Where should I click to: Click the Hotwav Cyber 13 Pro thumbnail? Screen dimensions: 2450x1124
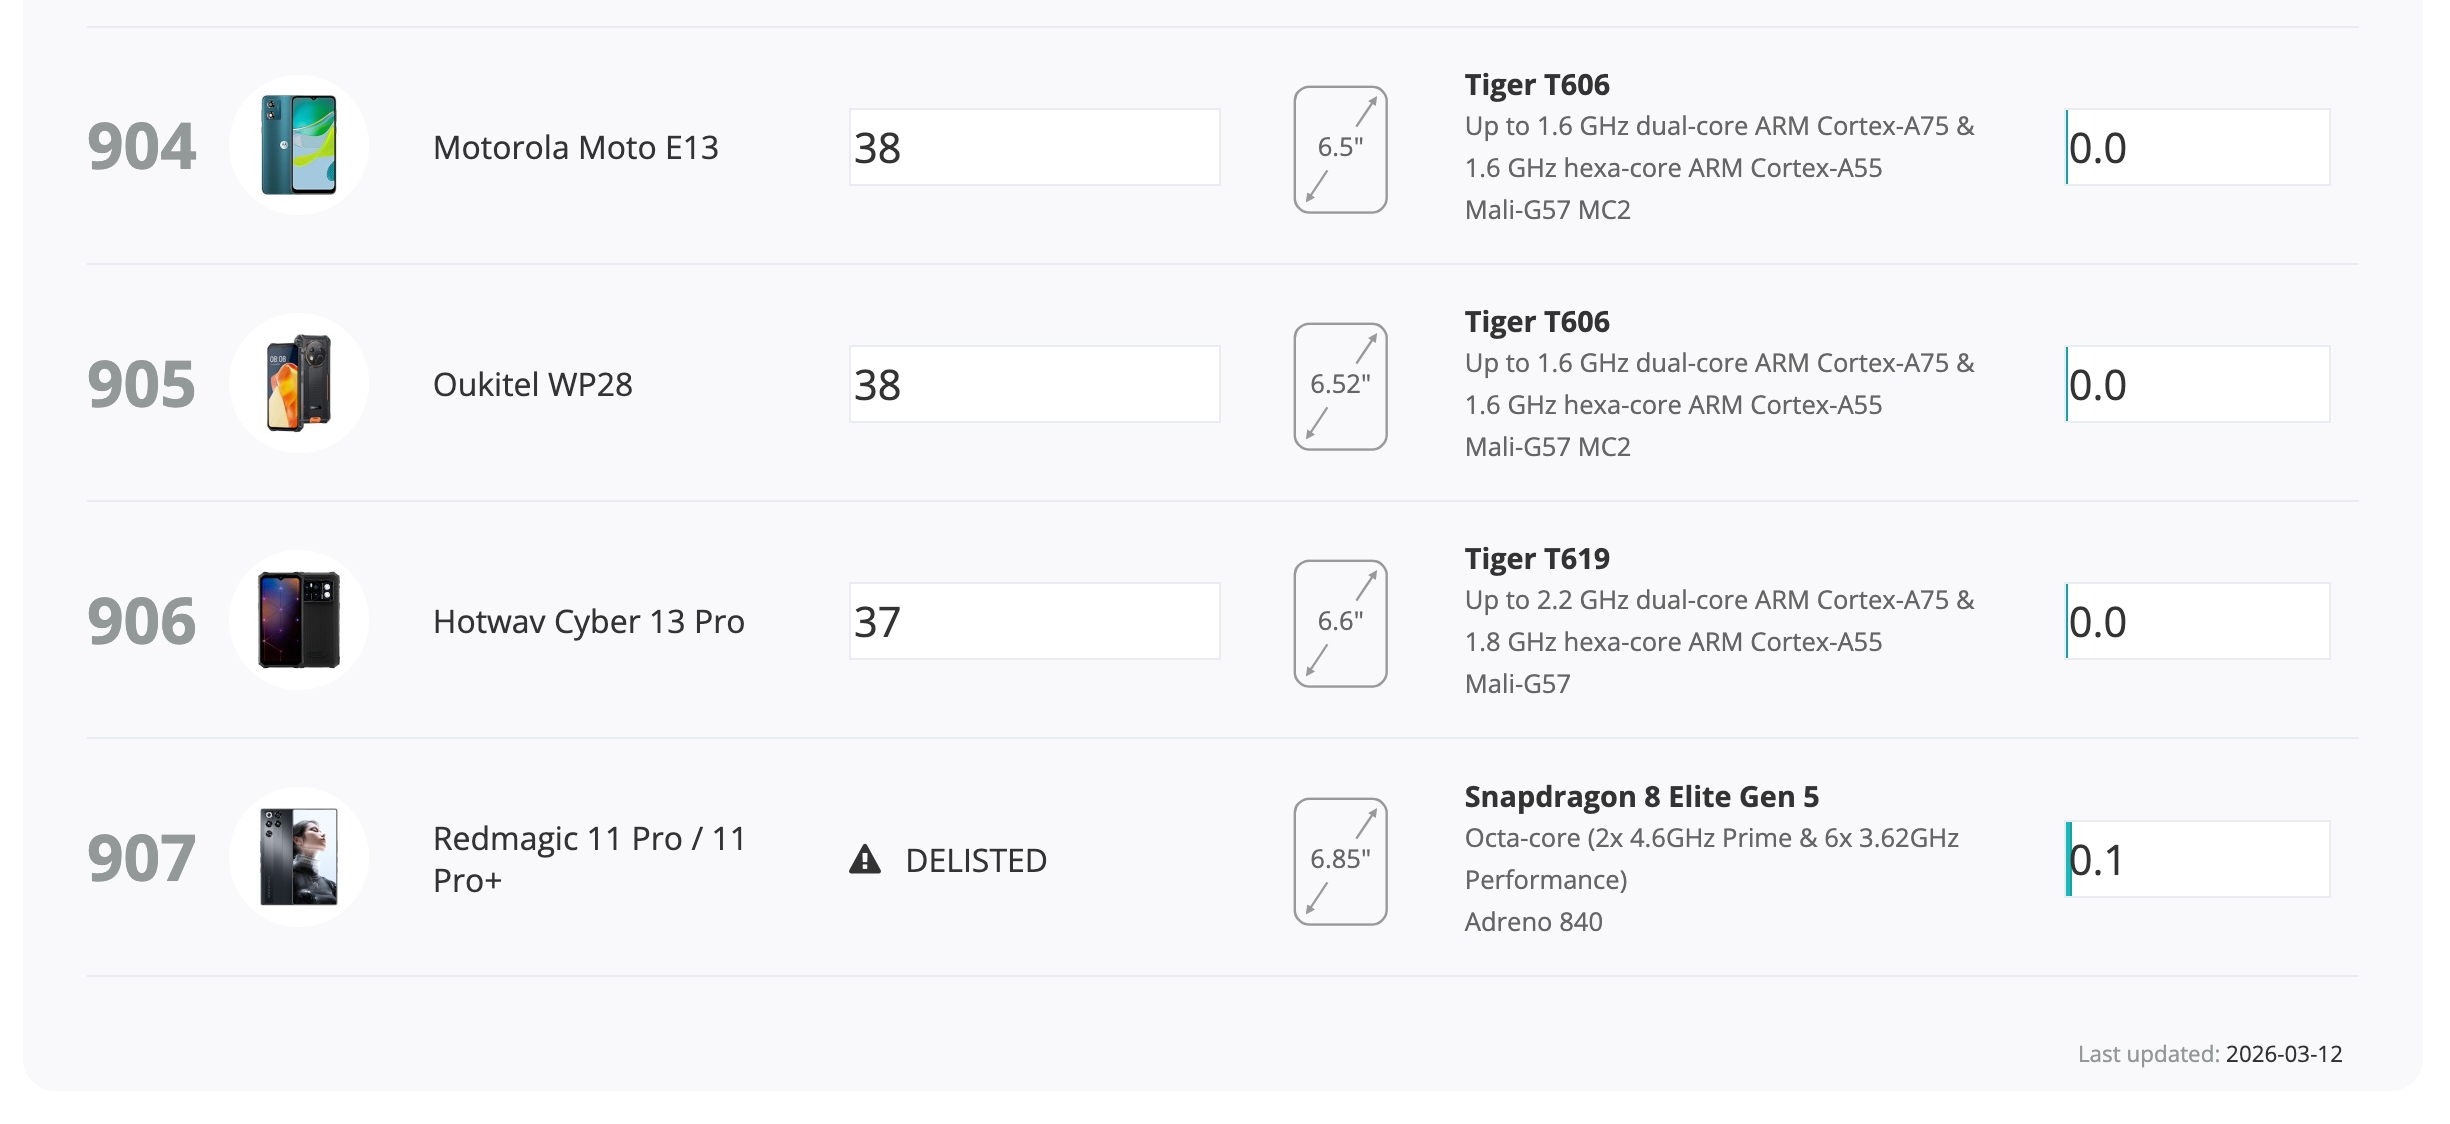[x=298, y=620]
